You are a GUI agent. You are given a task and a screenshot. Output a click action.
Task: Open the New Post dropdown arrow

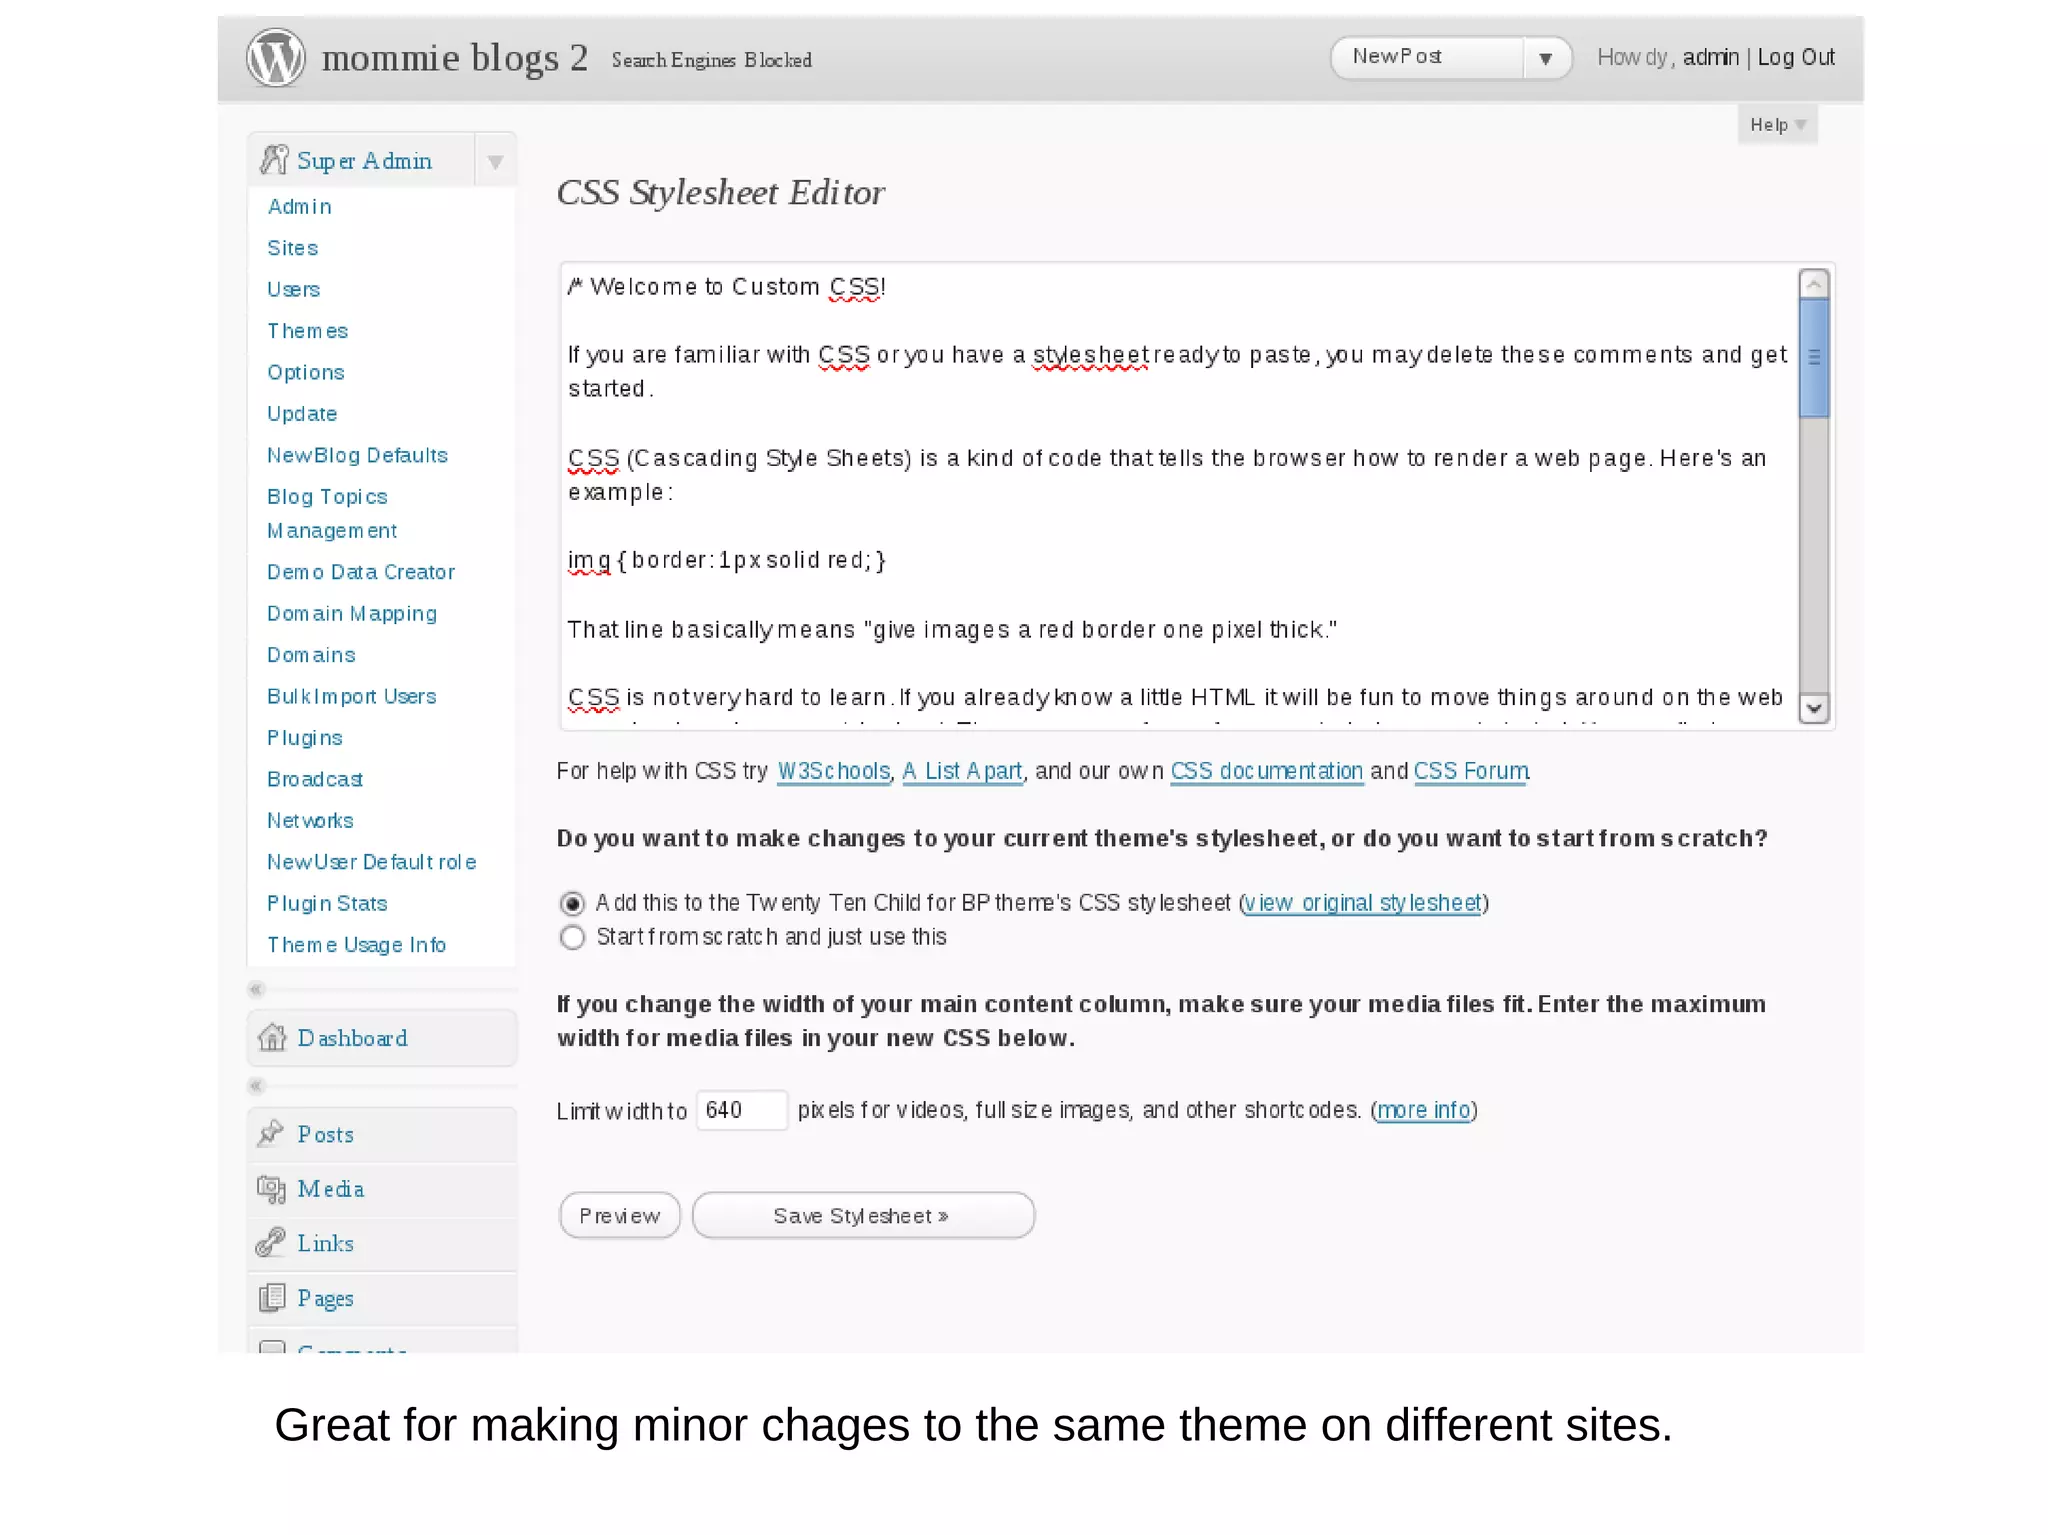1546,58
